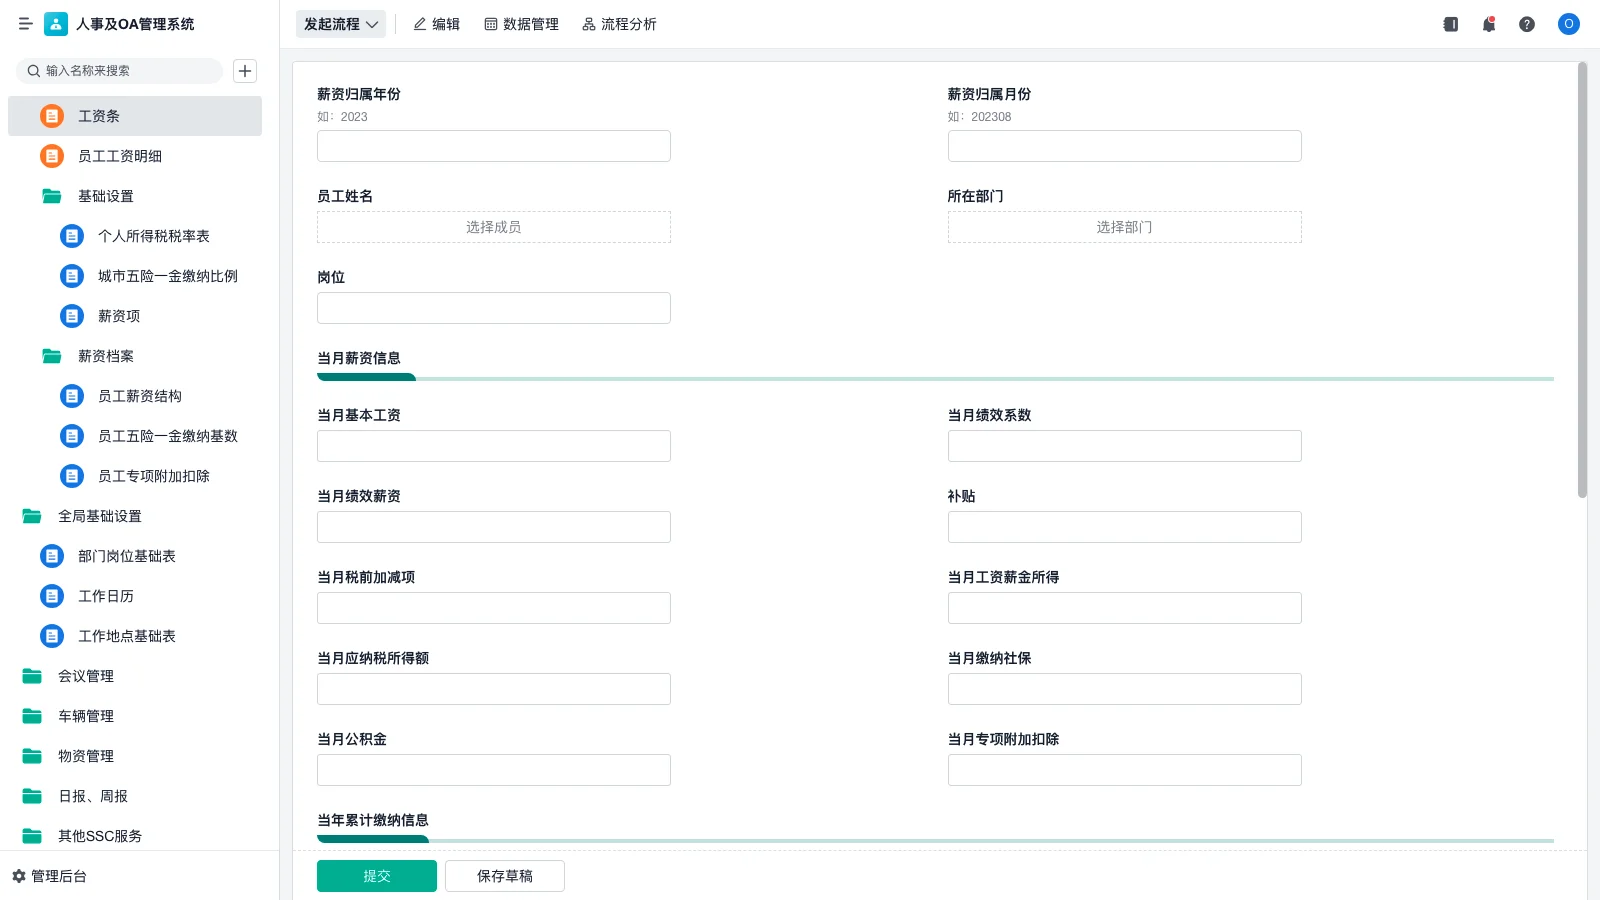The height and width of the screenshot is (900, 1600).
Task: Click the 人事及OA管理系统 app logo
Action: (x=56, y=24)
